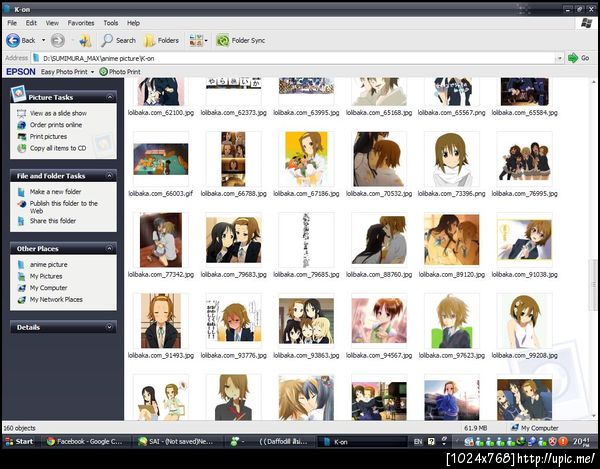
Task: Collapse the Picture Tasks panel
Action: pyautogui.click(x=110, y=97)
